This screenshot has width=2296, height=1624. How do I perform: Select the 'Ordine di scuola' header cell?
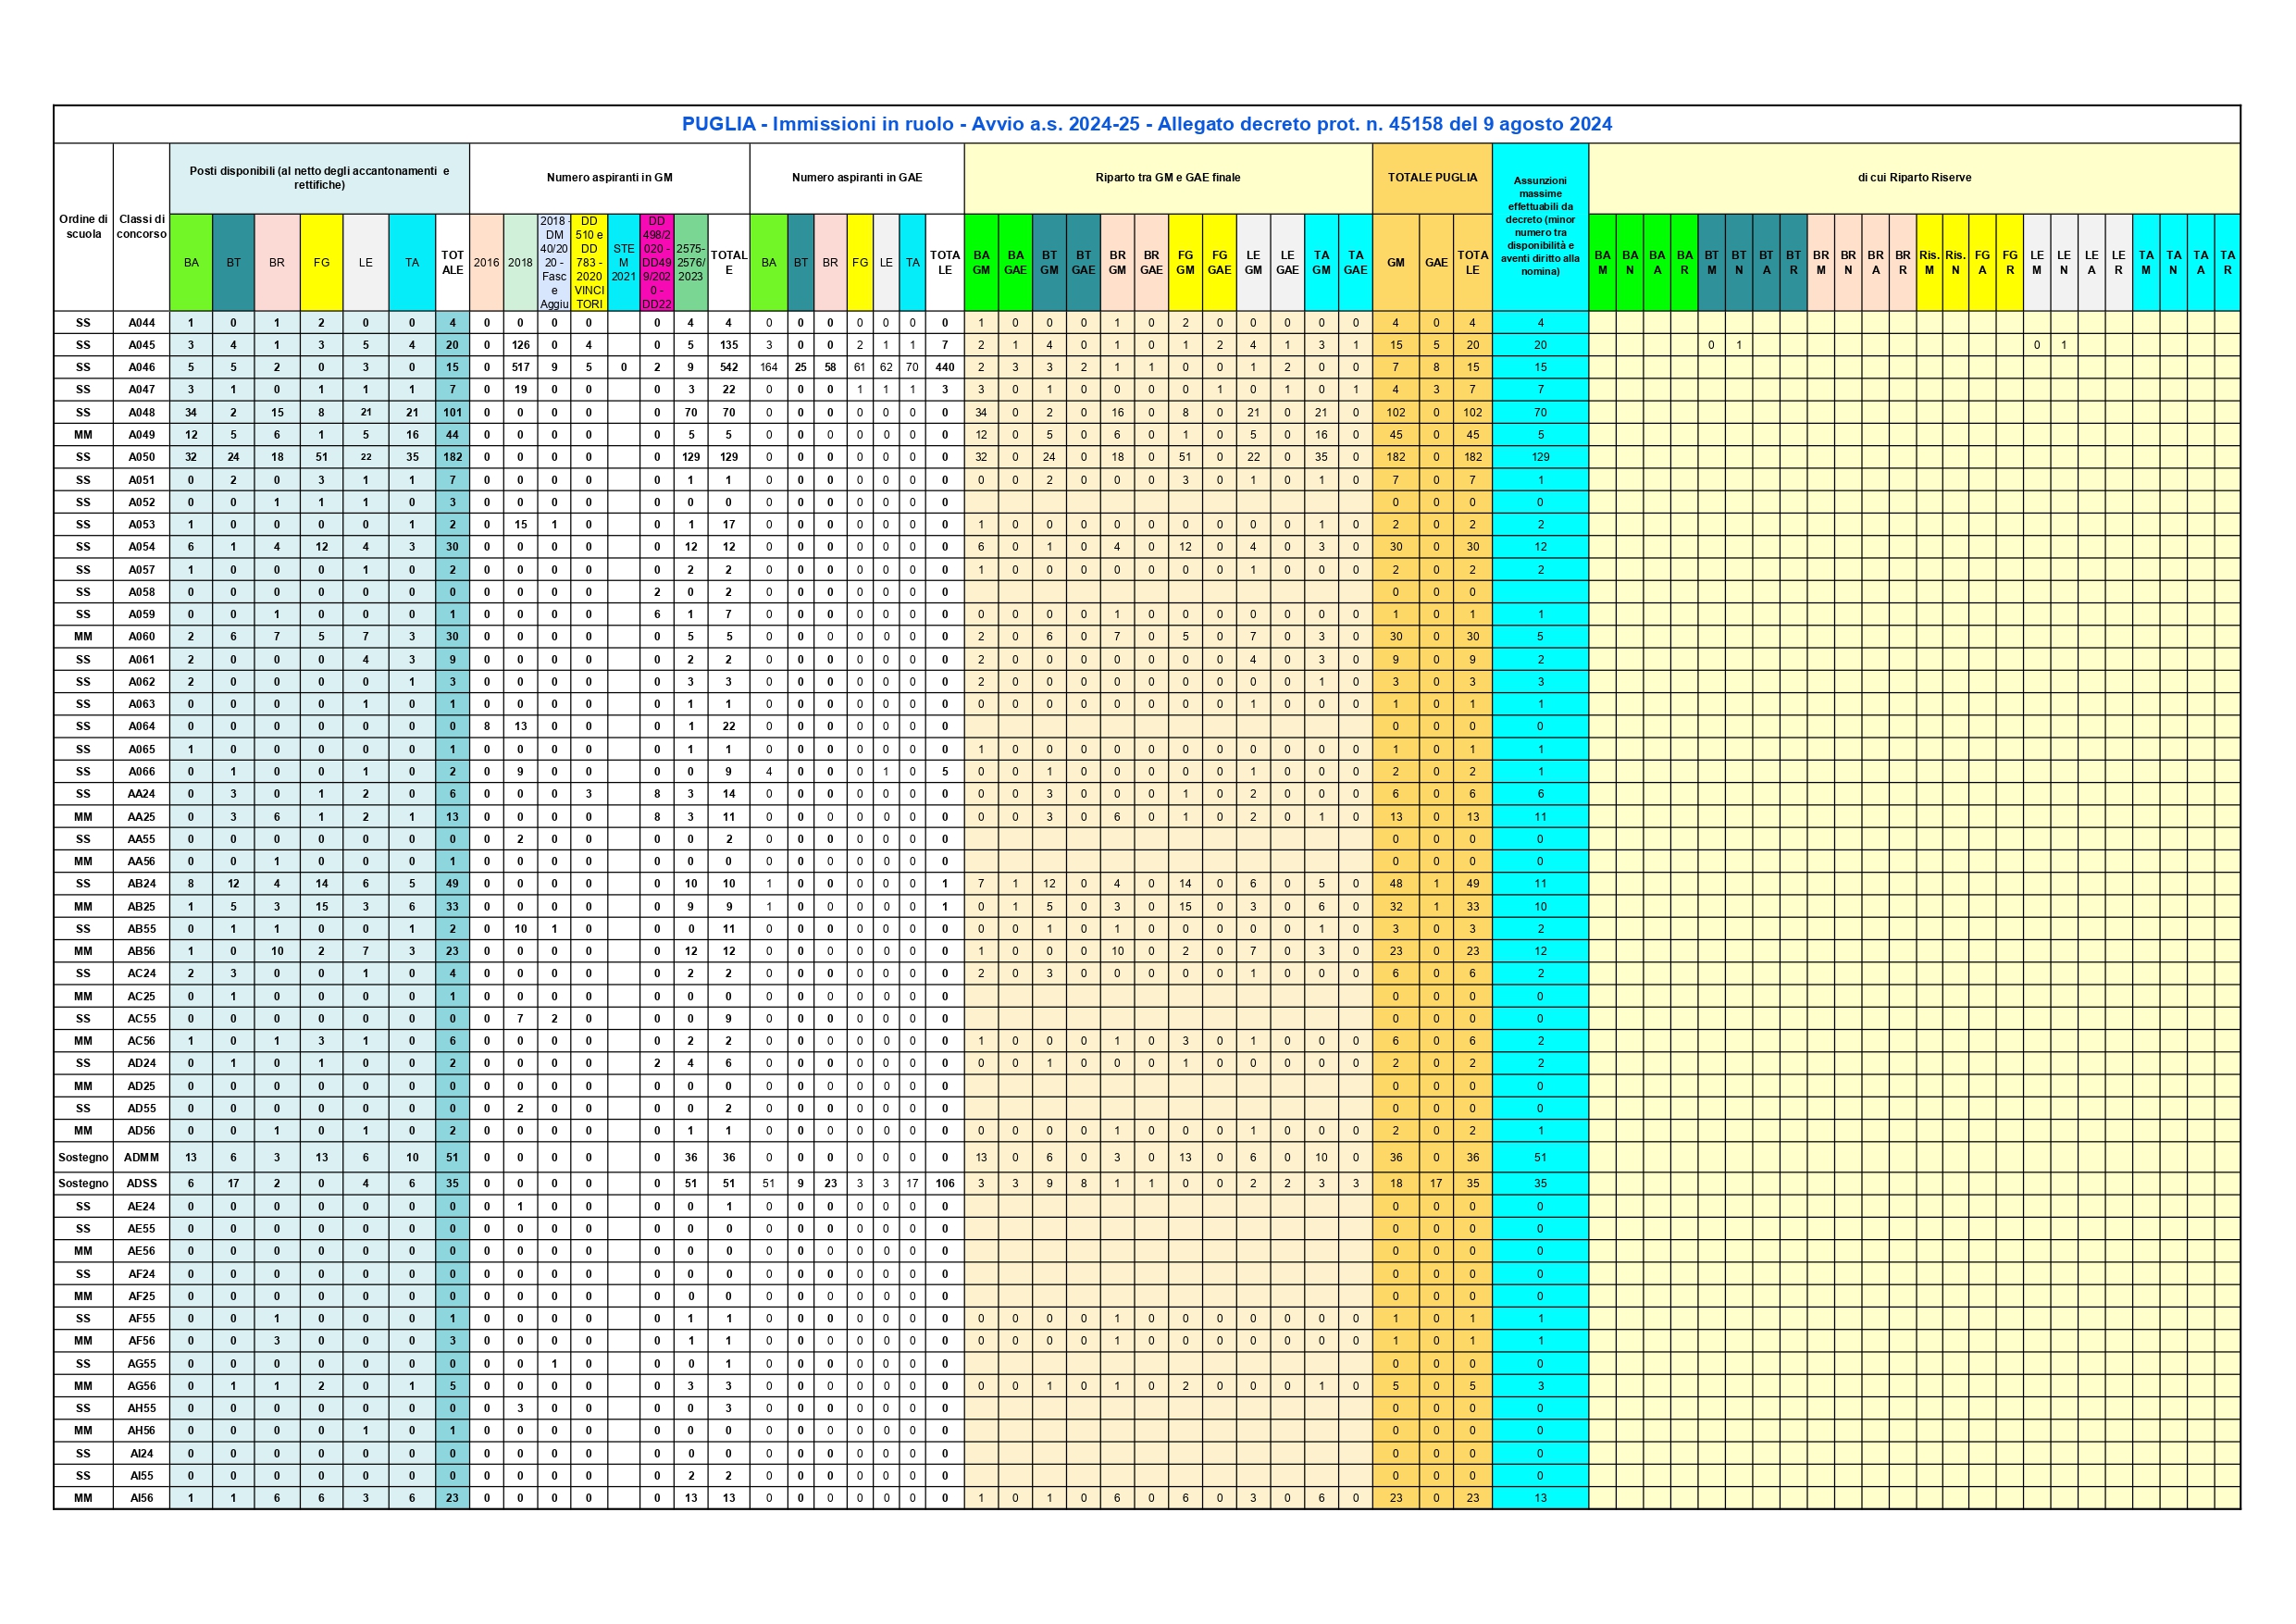83,227
